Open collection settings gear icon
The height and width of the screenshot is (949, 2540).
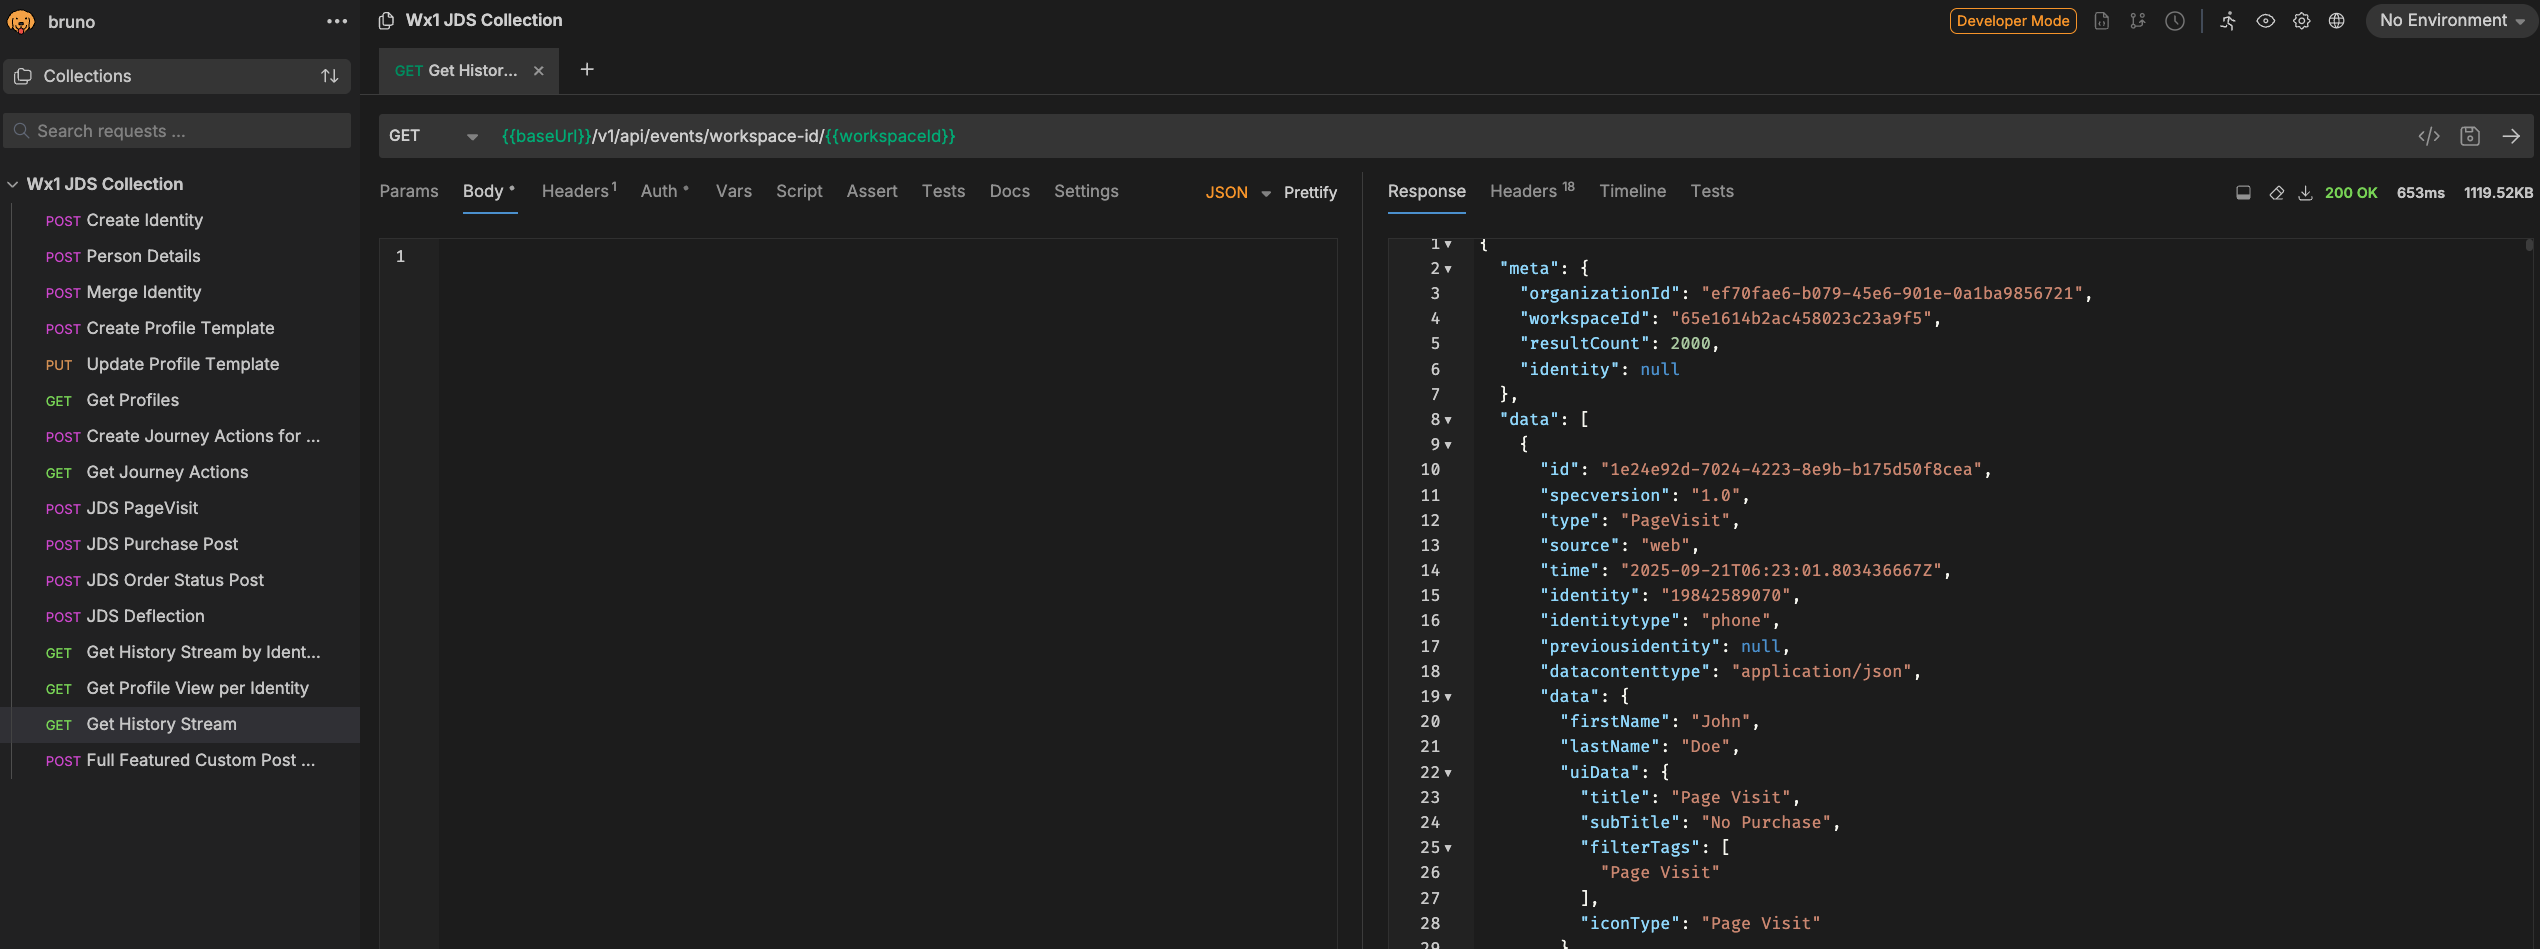pos(2301,20)
